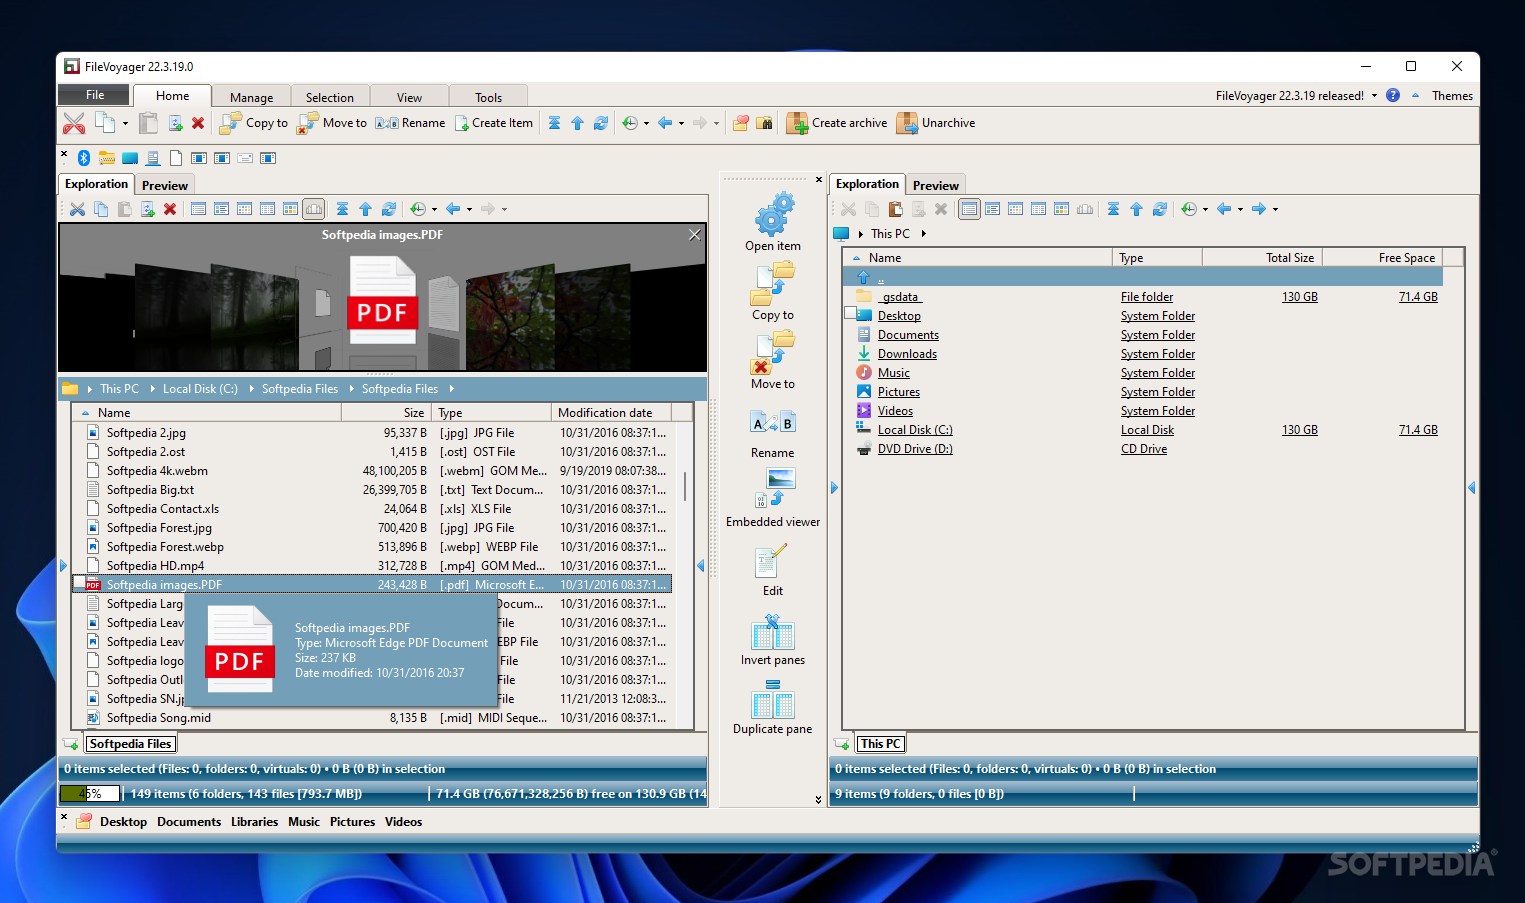Click the Invert panes icon
Image resolution: width=1525 pixels, height=903 pixels.
coord(773,633)
